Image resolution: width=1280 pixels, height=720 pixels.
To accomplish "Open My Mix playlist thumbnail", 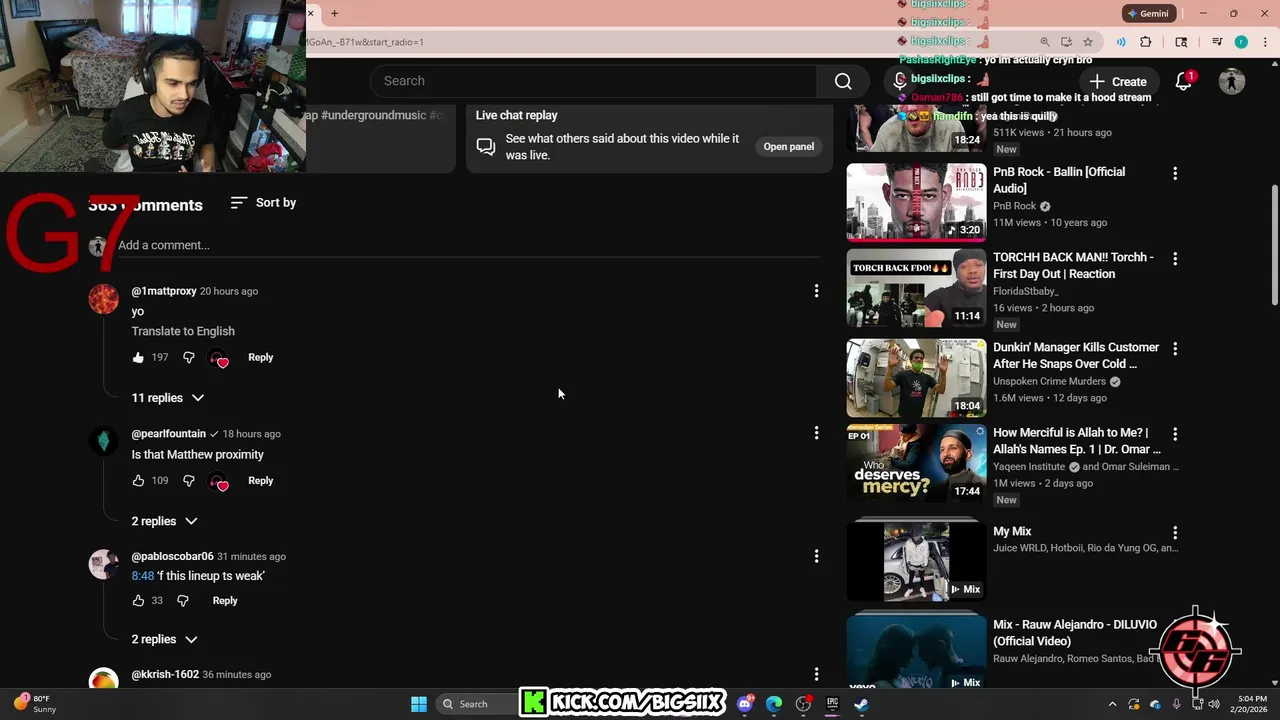I will 916,560.
